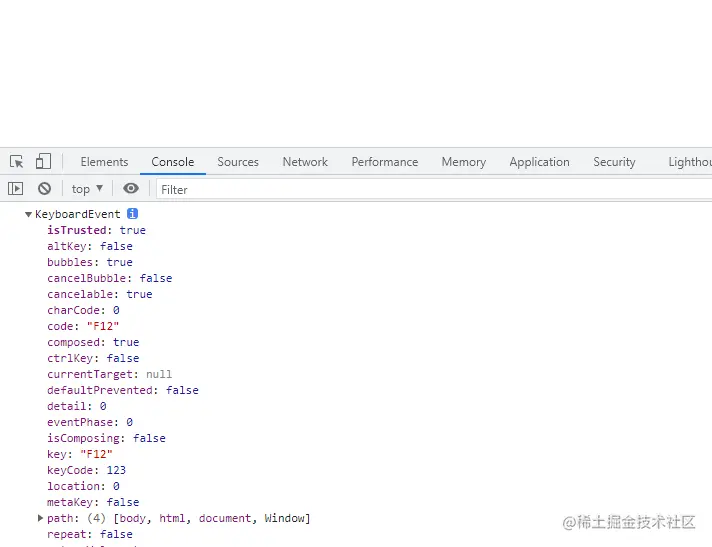Select the 'cancelBubble: false' property row
This screenshot has height=547, width=712.
click(x=109, y=278)
